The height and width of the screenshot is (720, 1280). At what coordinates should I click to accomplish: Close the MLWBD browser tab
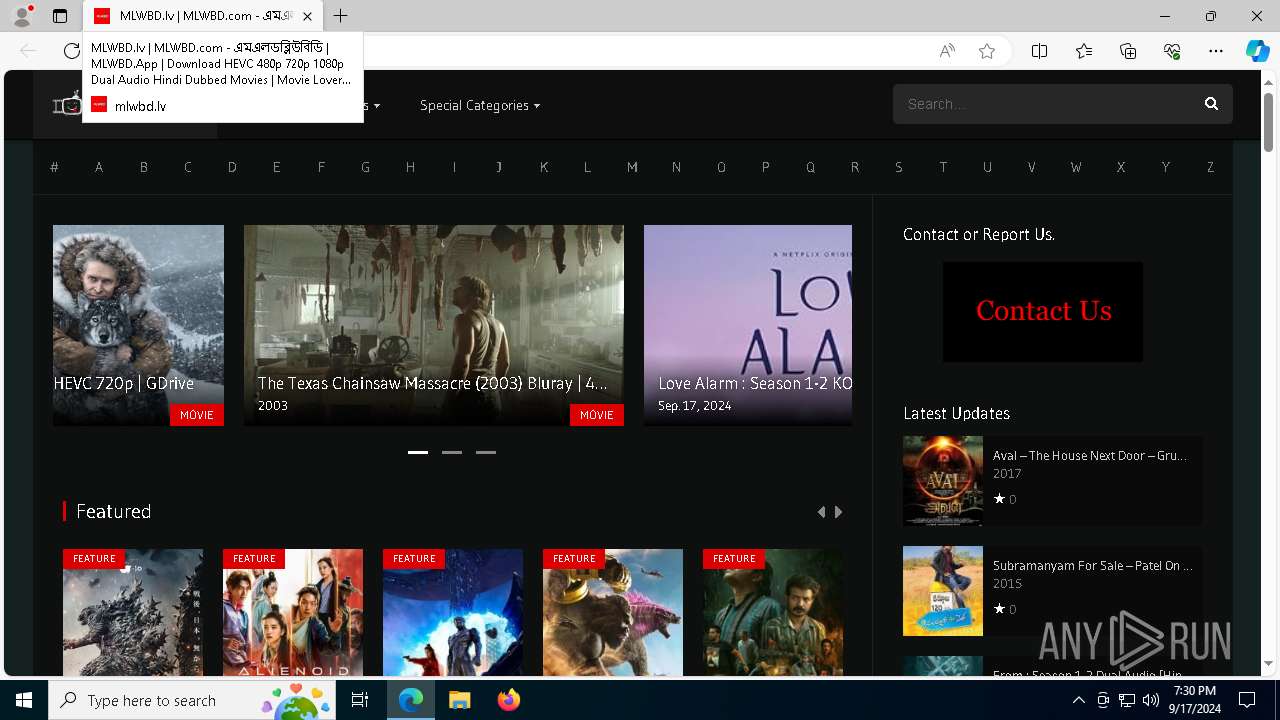tap(307, 16)
